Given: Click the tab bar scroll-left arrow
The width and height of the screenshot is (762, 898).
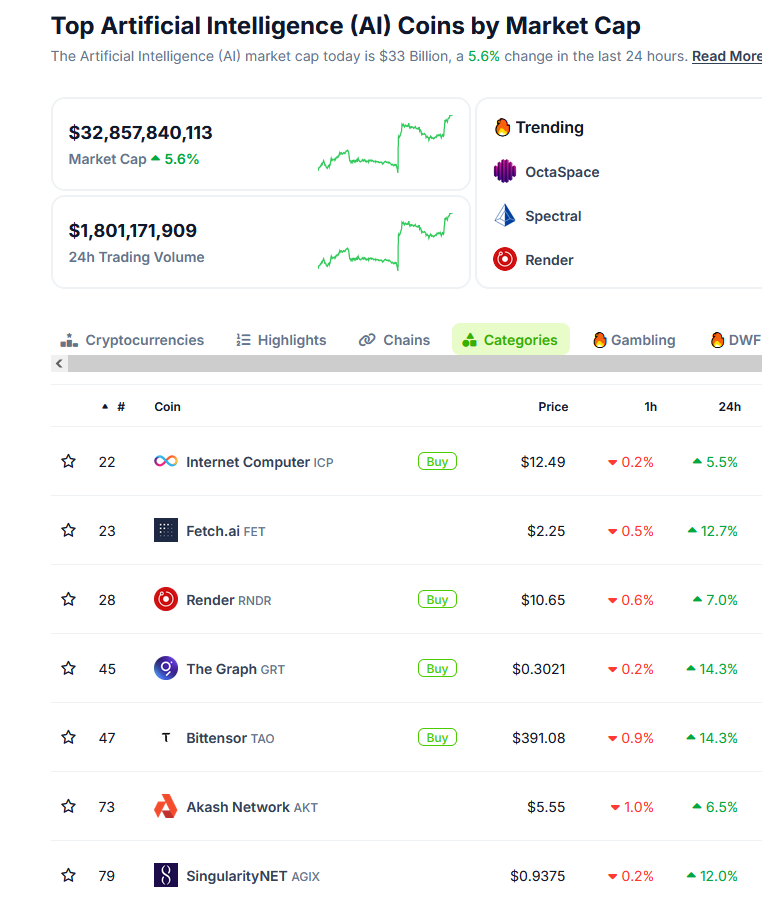Looking at the screenshot, I should coord(59,363).
